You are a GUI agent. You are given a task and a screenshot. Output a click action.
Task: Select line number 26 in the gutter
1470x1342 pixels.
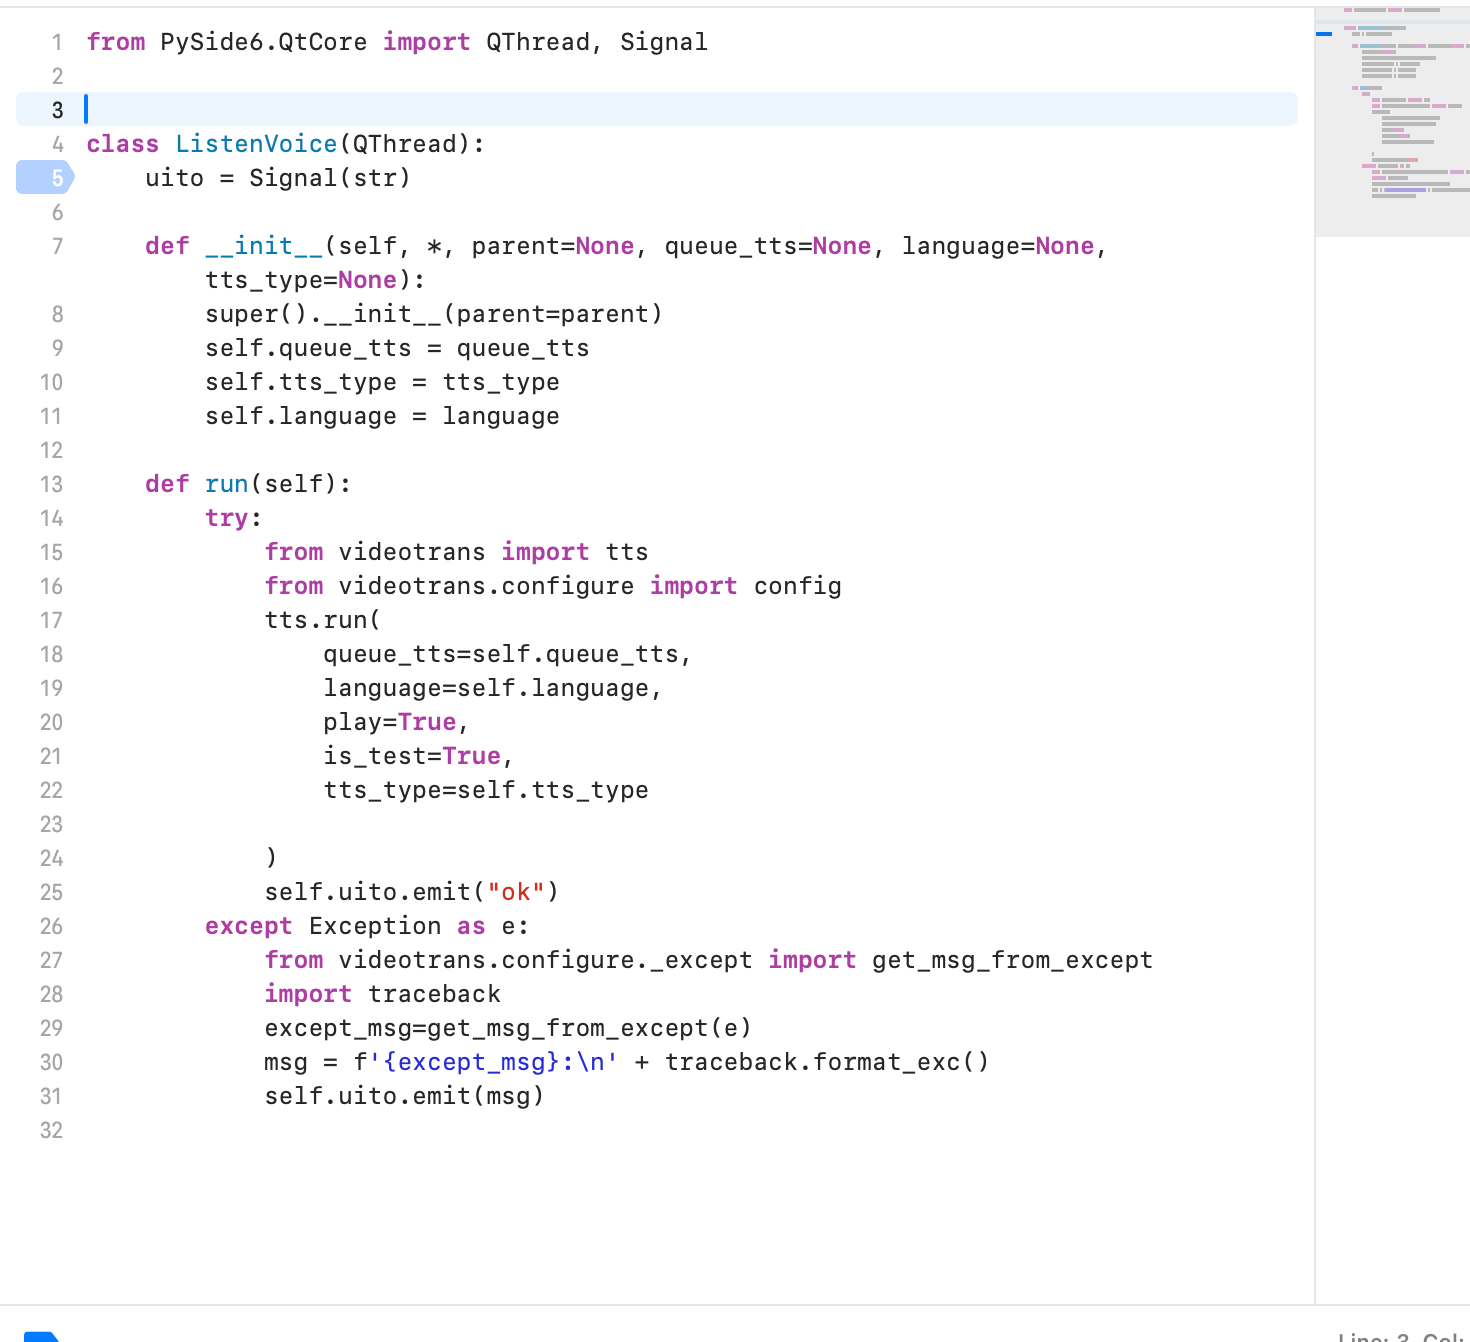click(x=51, y=926)
